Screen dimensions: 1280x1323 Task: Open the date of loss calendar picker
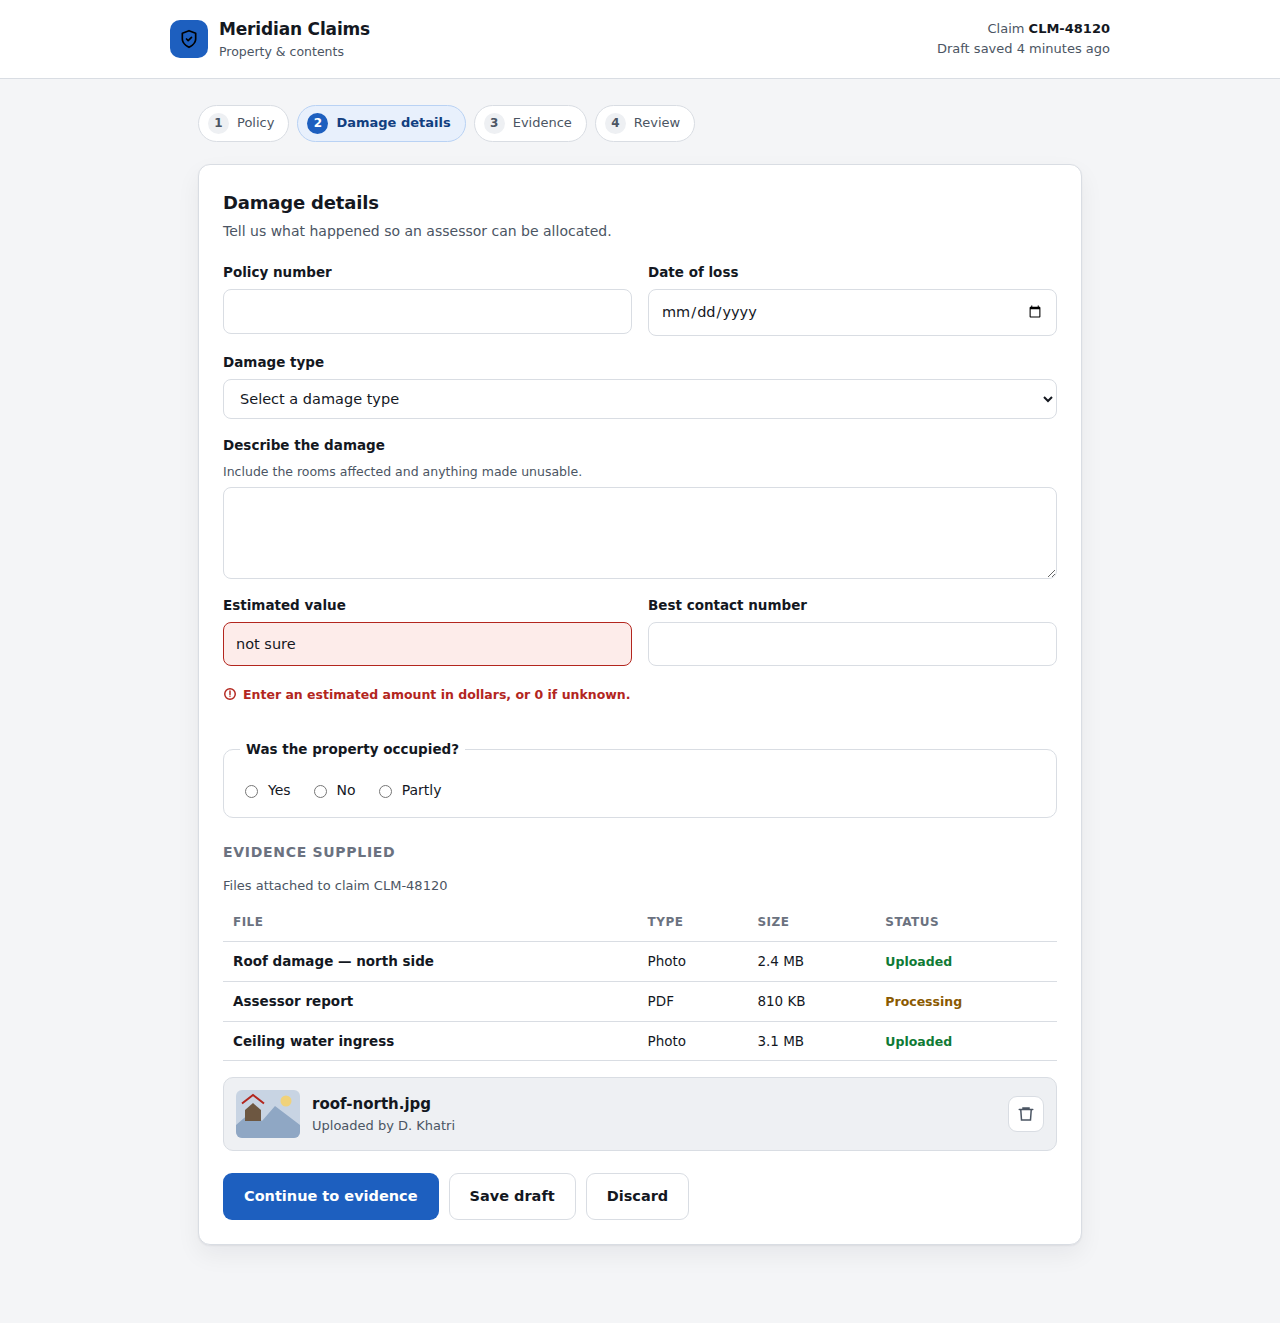[x=1035, y=312]
